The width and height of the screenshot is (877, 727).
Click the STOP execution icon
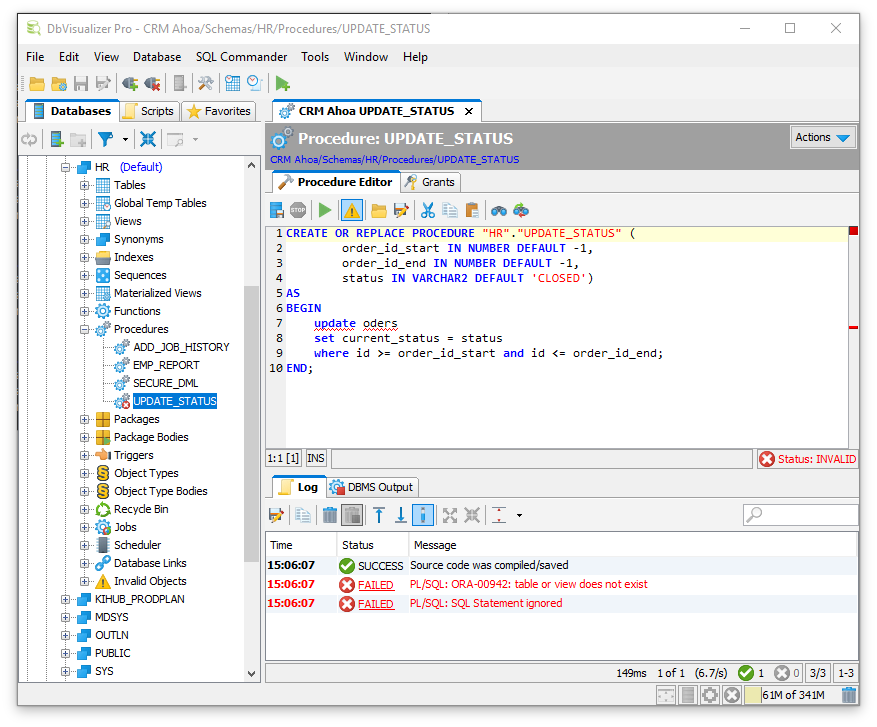tap(297, 210)
